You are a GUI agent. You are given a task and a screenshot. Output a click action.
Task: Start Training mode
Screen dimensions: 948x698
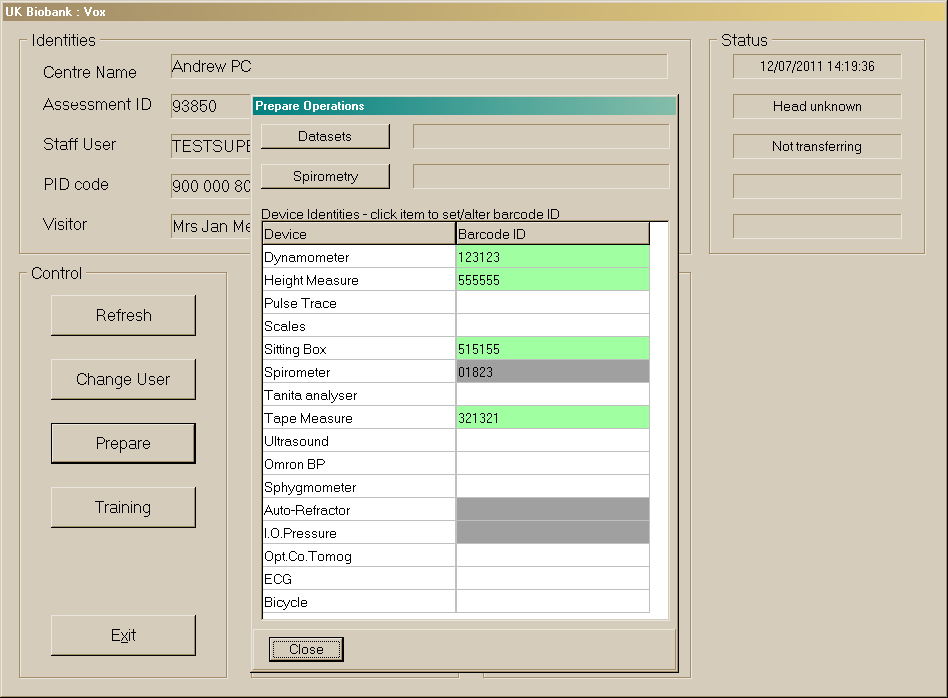(x=123, y=507)
